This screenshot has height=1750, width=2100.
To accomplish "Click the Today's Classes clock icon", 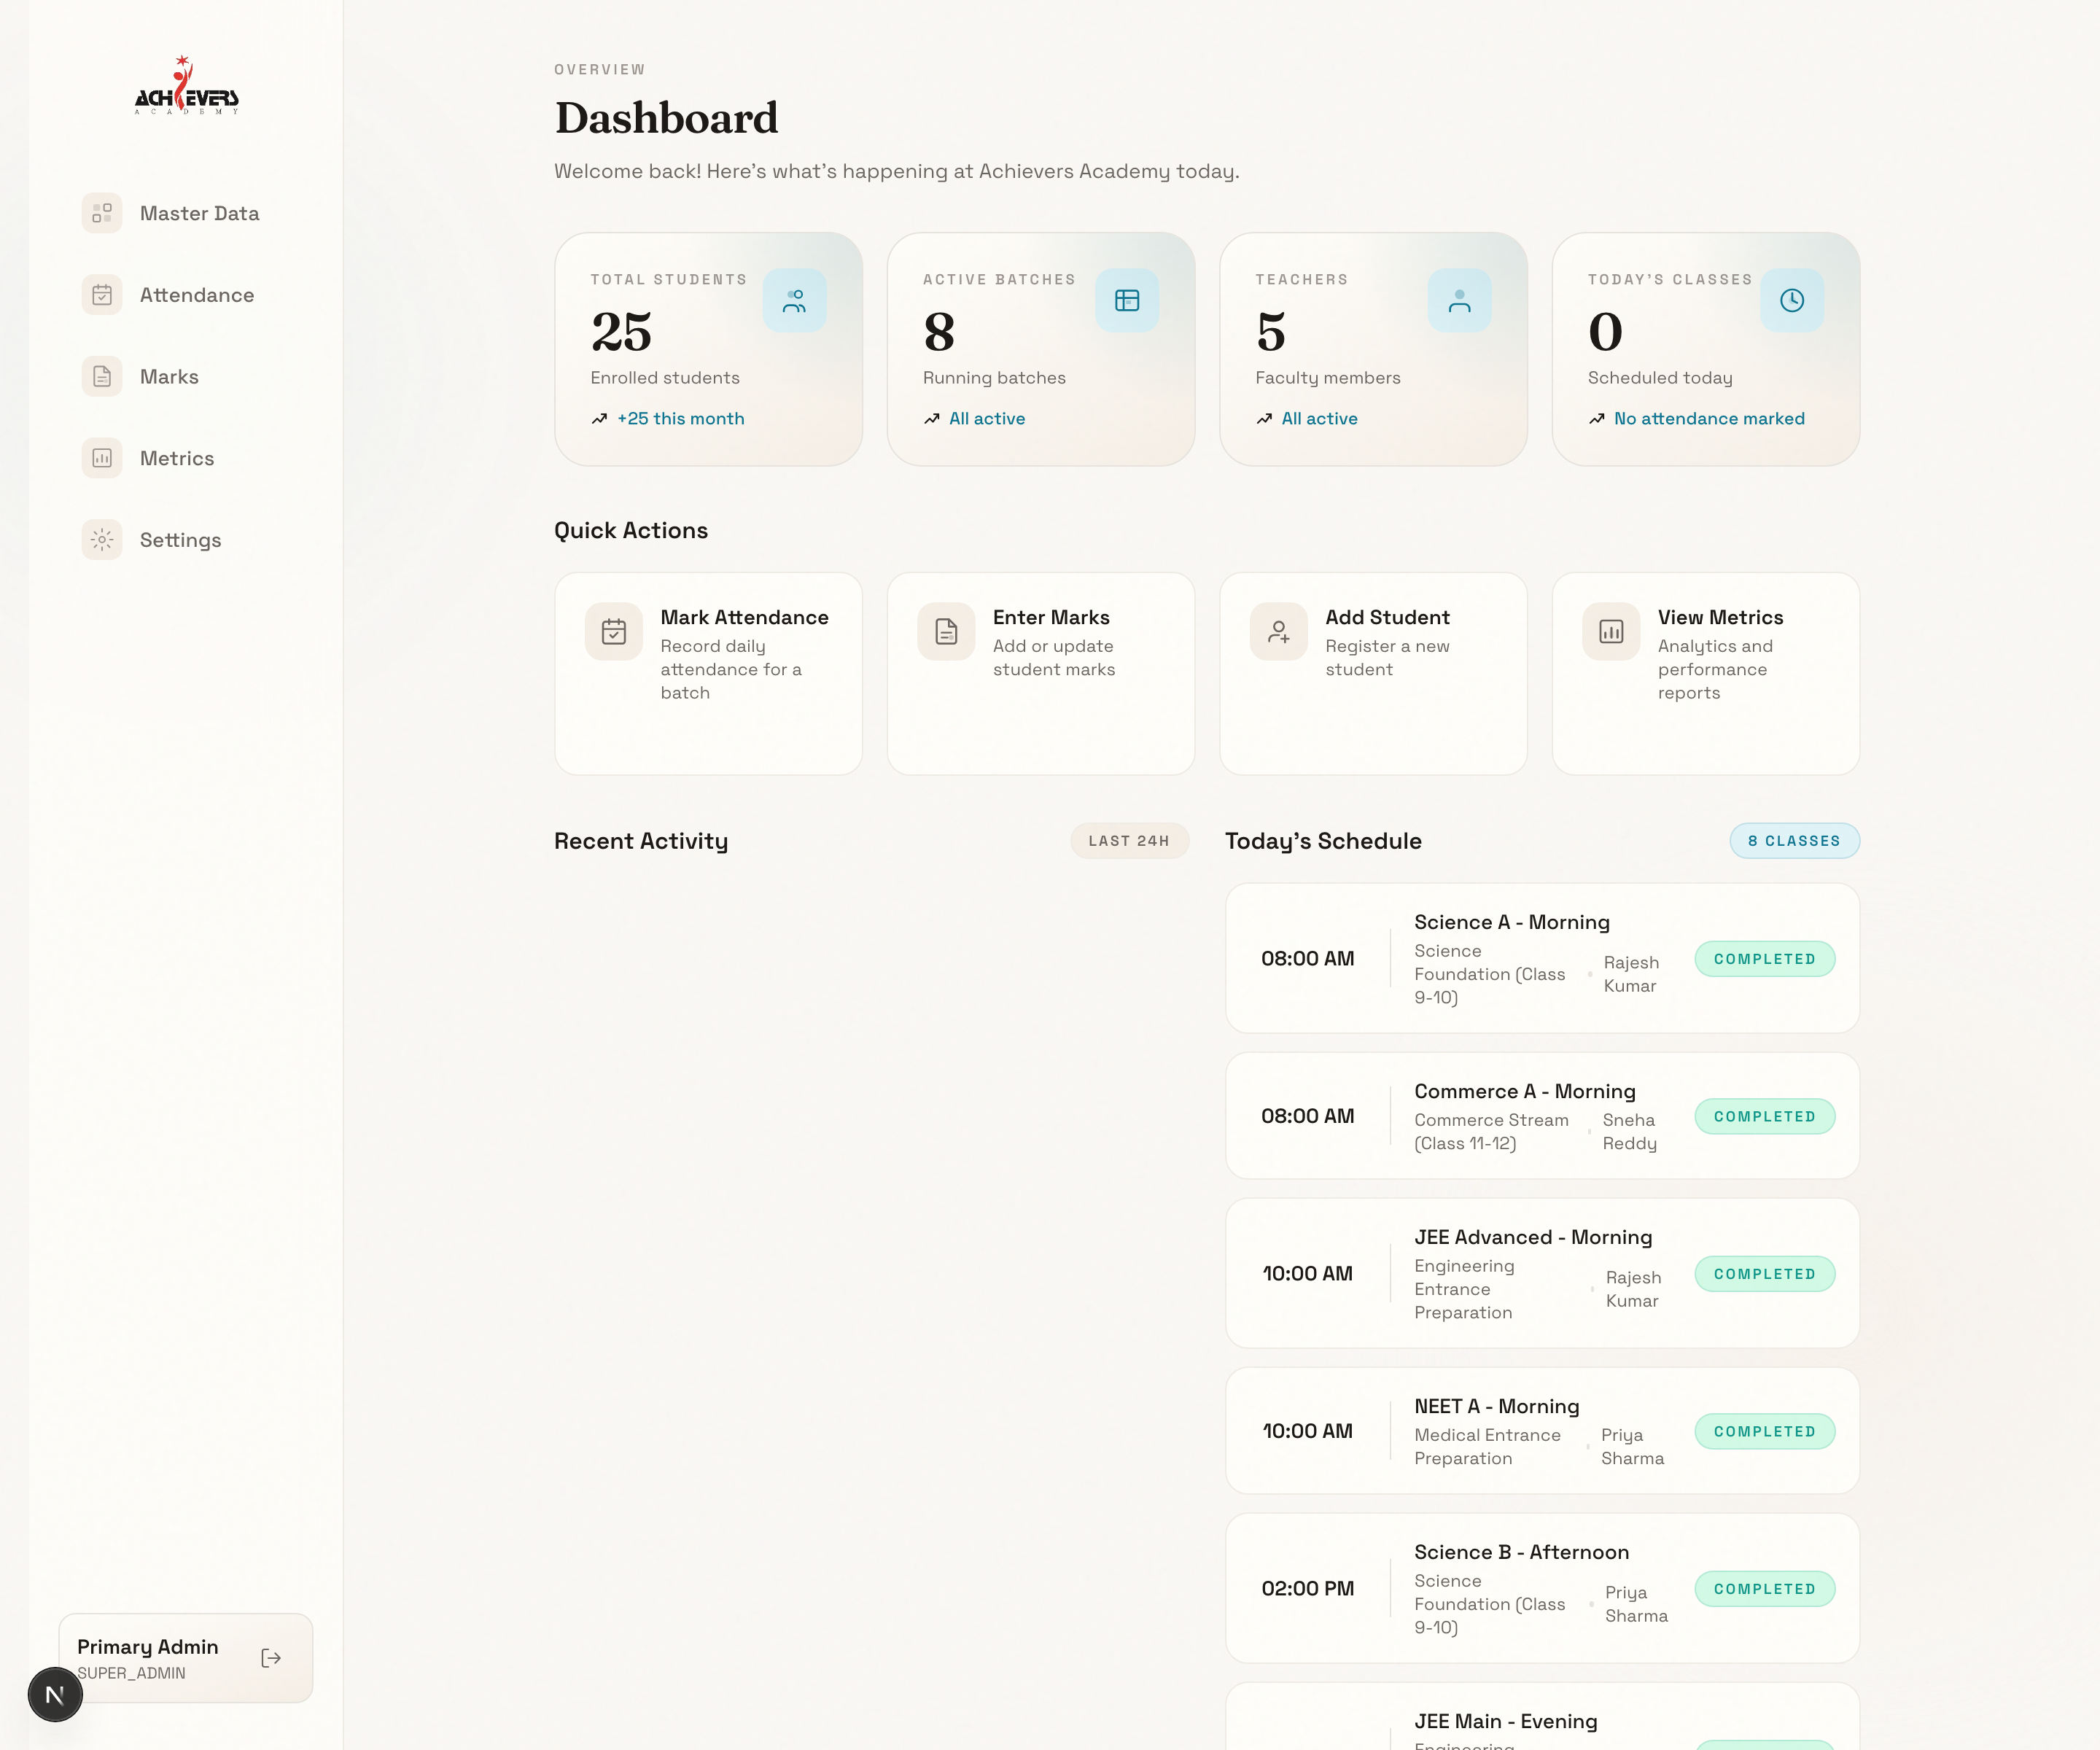I will tap(1791, 300).
